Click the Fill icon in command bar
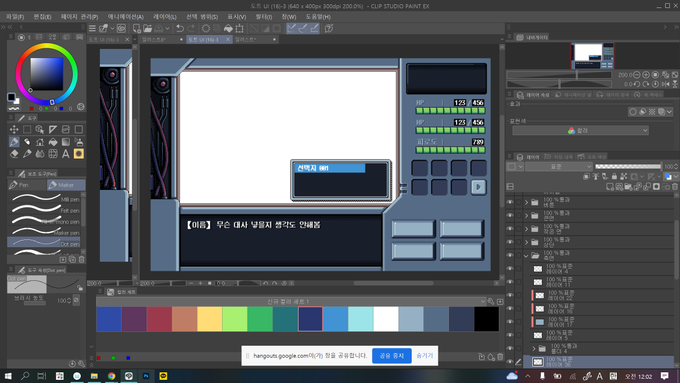The image size is (680, 383). (228, 29)
